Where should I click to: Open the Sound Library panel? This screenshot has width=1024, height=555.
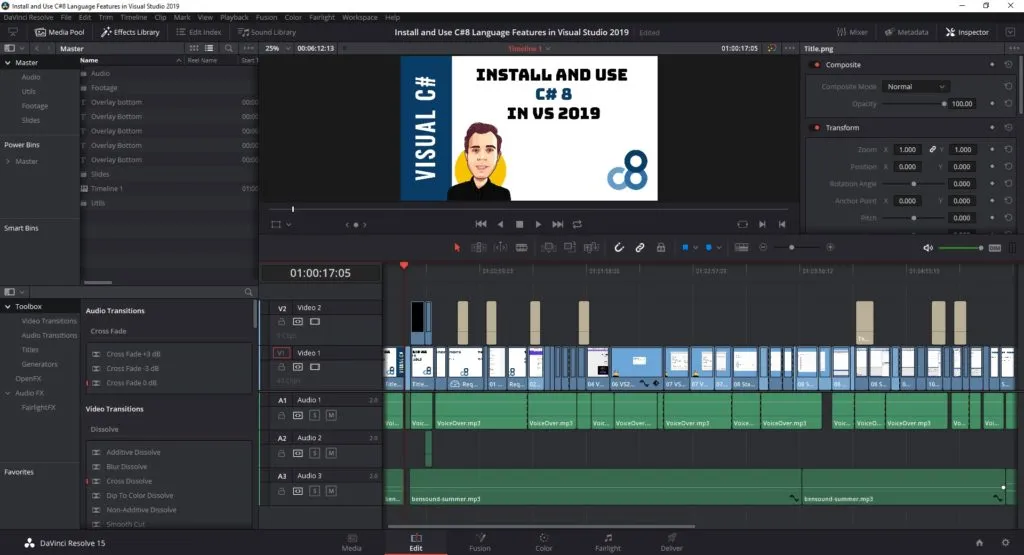coord(266,32)
